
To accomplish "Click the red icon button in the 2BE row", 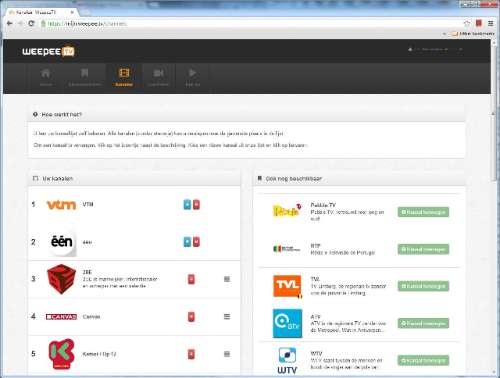I will 191,279.
